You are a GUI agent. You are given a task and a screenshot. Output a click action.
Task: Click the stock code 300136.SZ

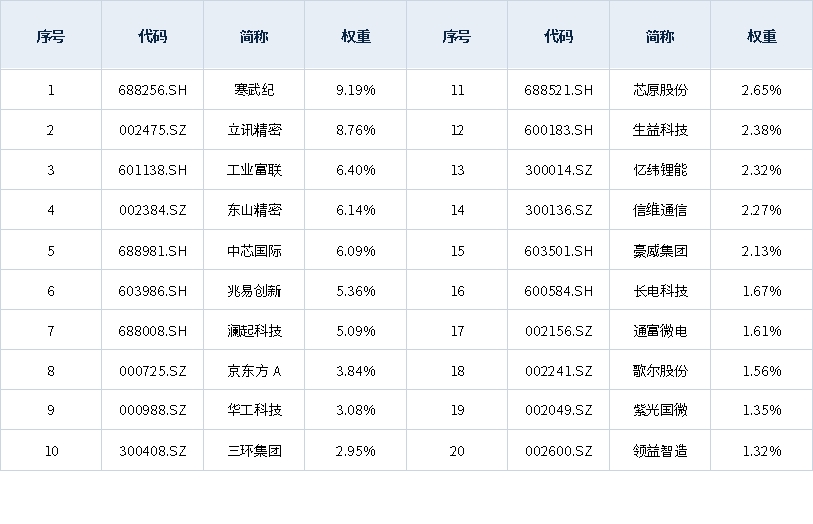click(558, 210)
